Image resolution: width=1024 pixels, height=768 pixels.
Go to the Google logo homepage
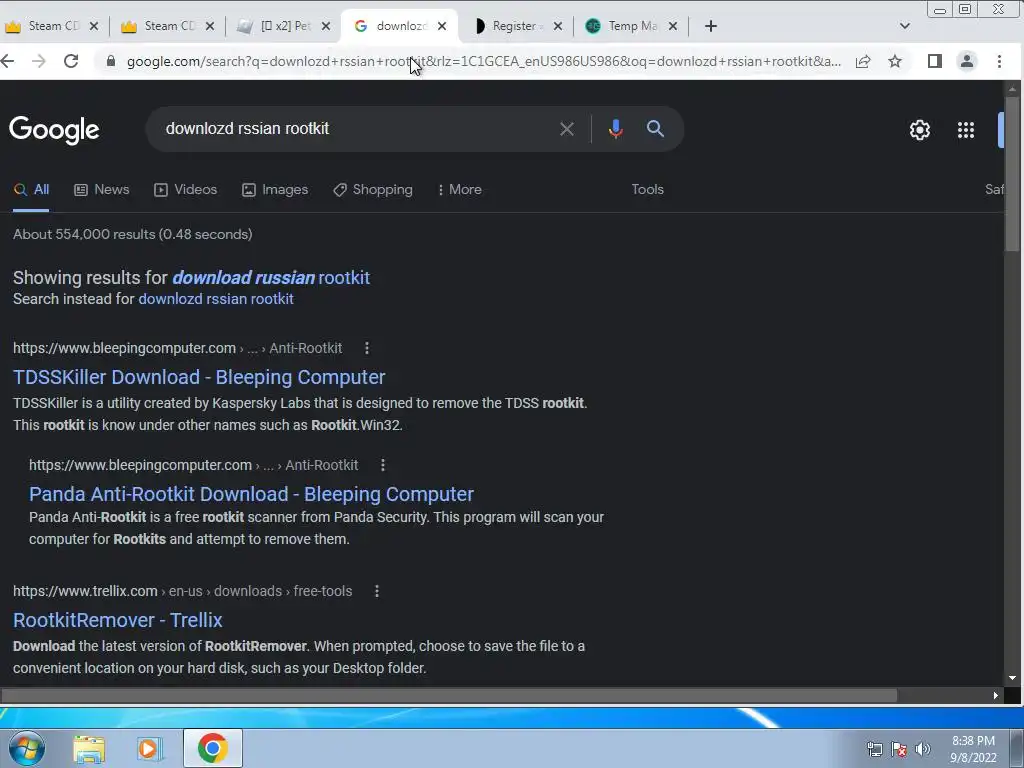[54, 130]
